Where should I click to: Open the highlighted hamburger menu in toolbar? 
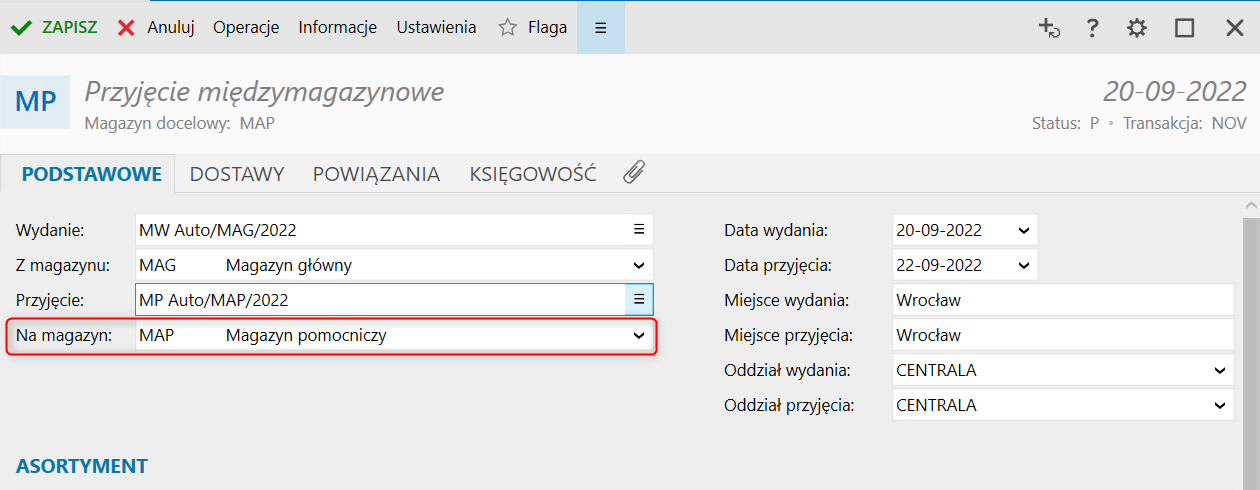[x=601, y=28]
